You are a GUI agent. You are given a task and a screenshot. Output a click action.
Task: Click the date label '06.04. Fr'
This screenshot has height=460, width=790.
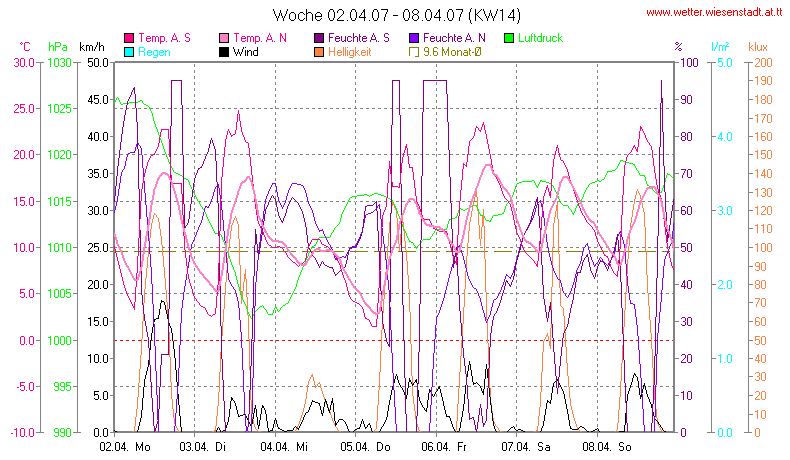tap(444, 447)
